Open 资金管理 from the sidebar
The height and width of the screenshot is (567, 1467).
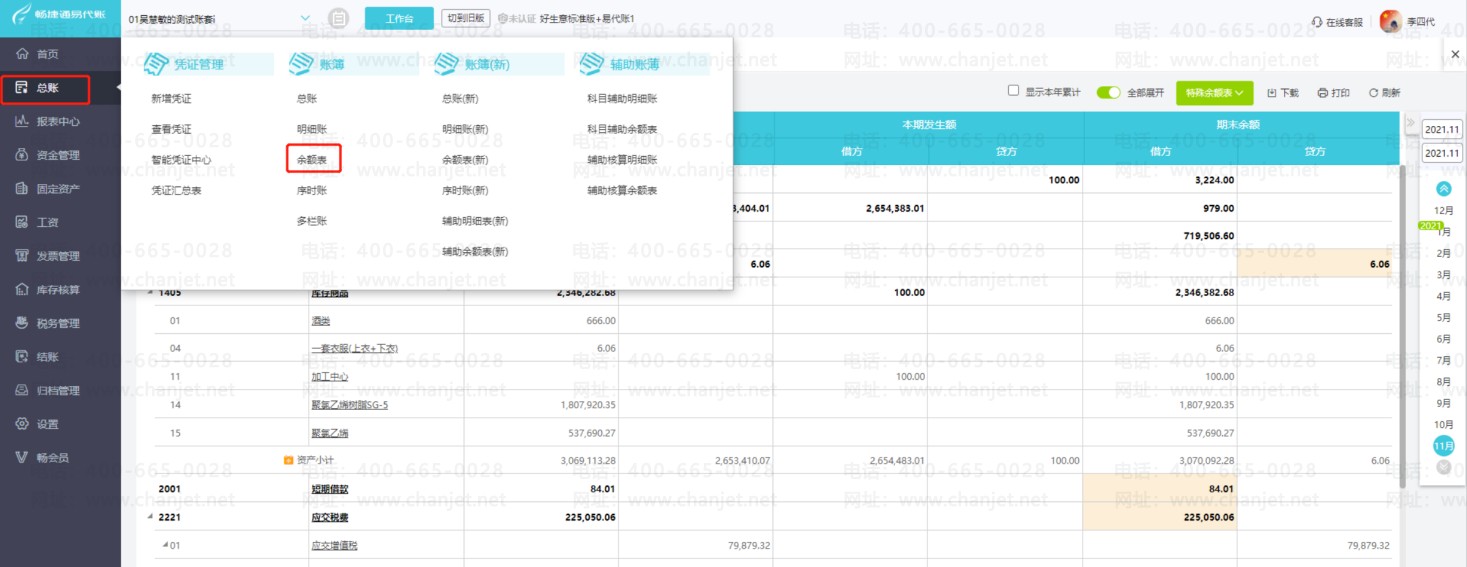[x=60, y=155]
